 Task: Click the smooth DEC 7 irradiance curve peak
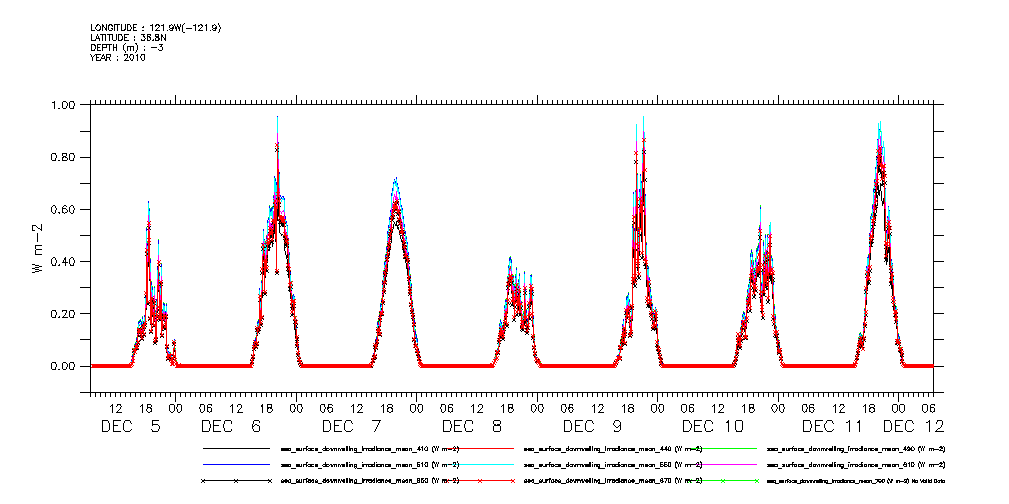(x=396, y=180)
